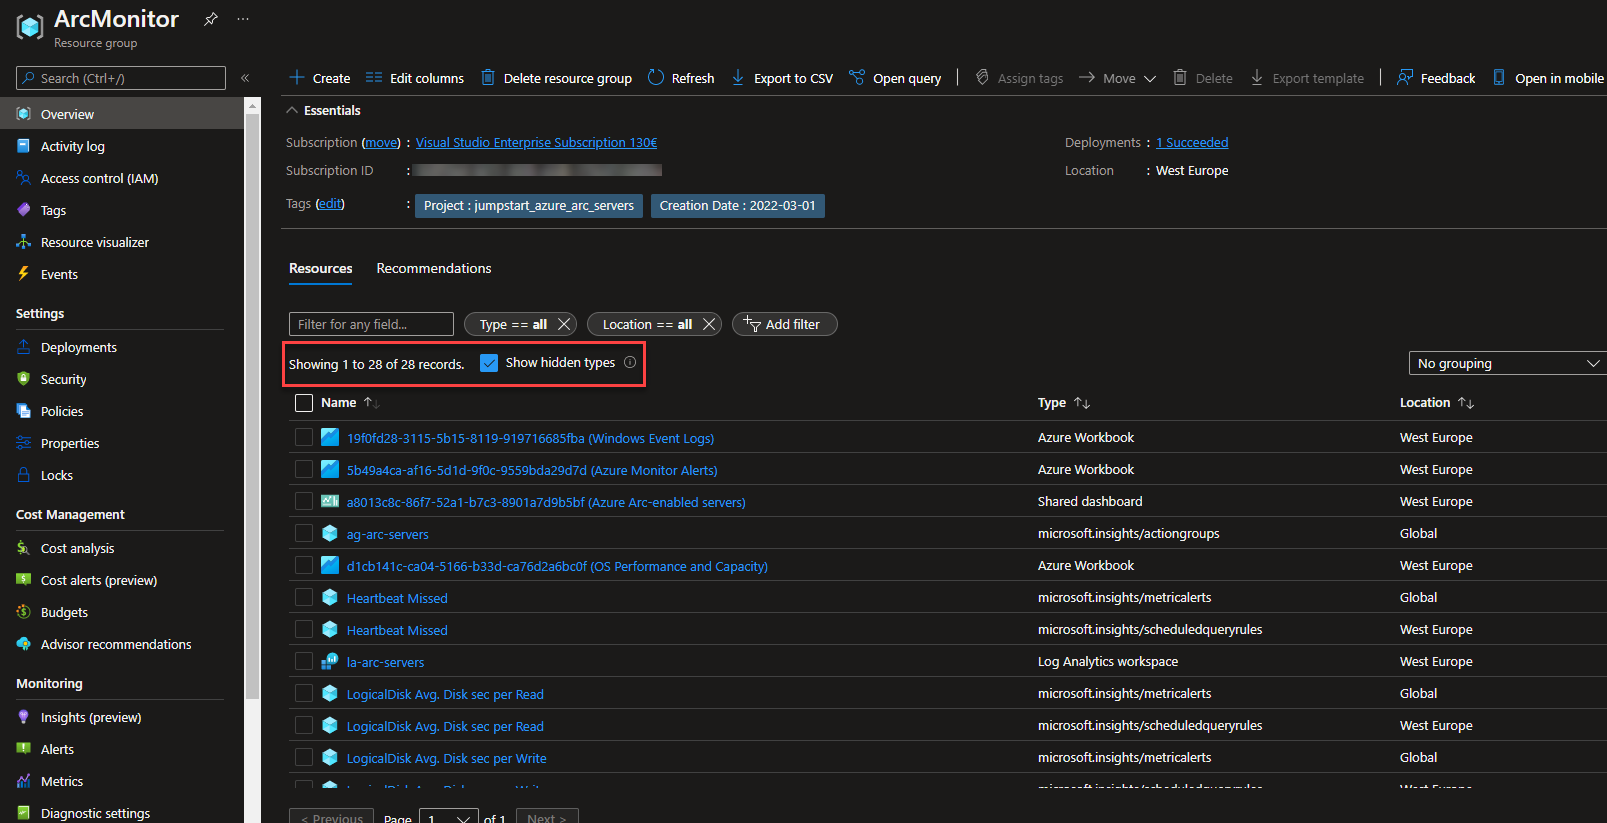
Task: Open the Resource visualizer sidebar item
Action: [x=95, y=242]
